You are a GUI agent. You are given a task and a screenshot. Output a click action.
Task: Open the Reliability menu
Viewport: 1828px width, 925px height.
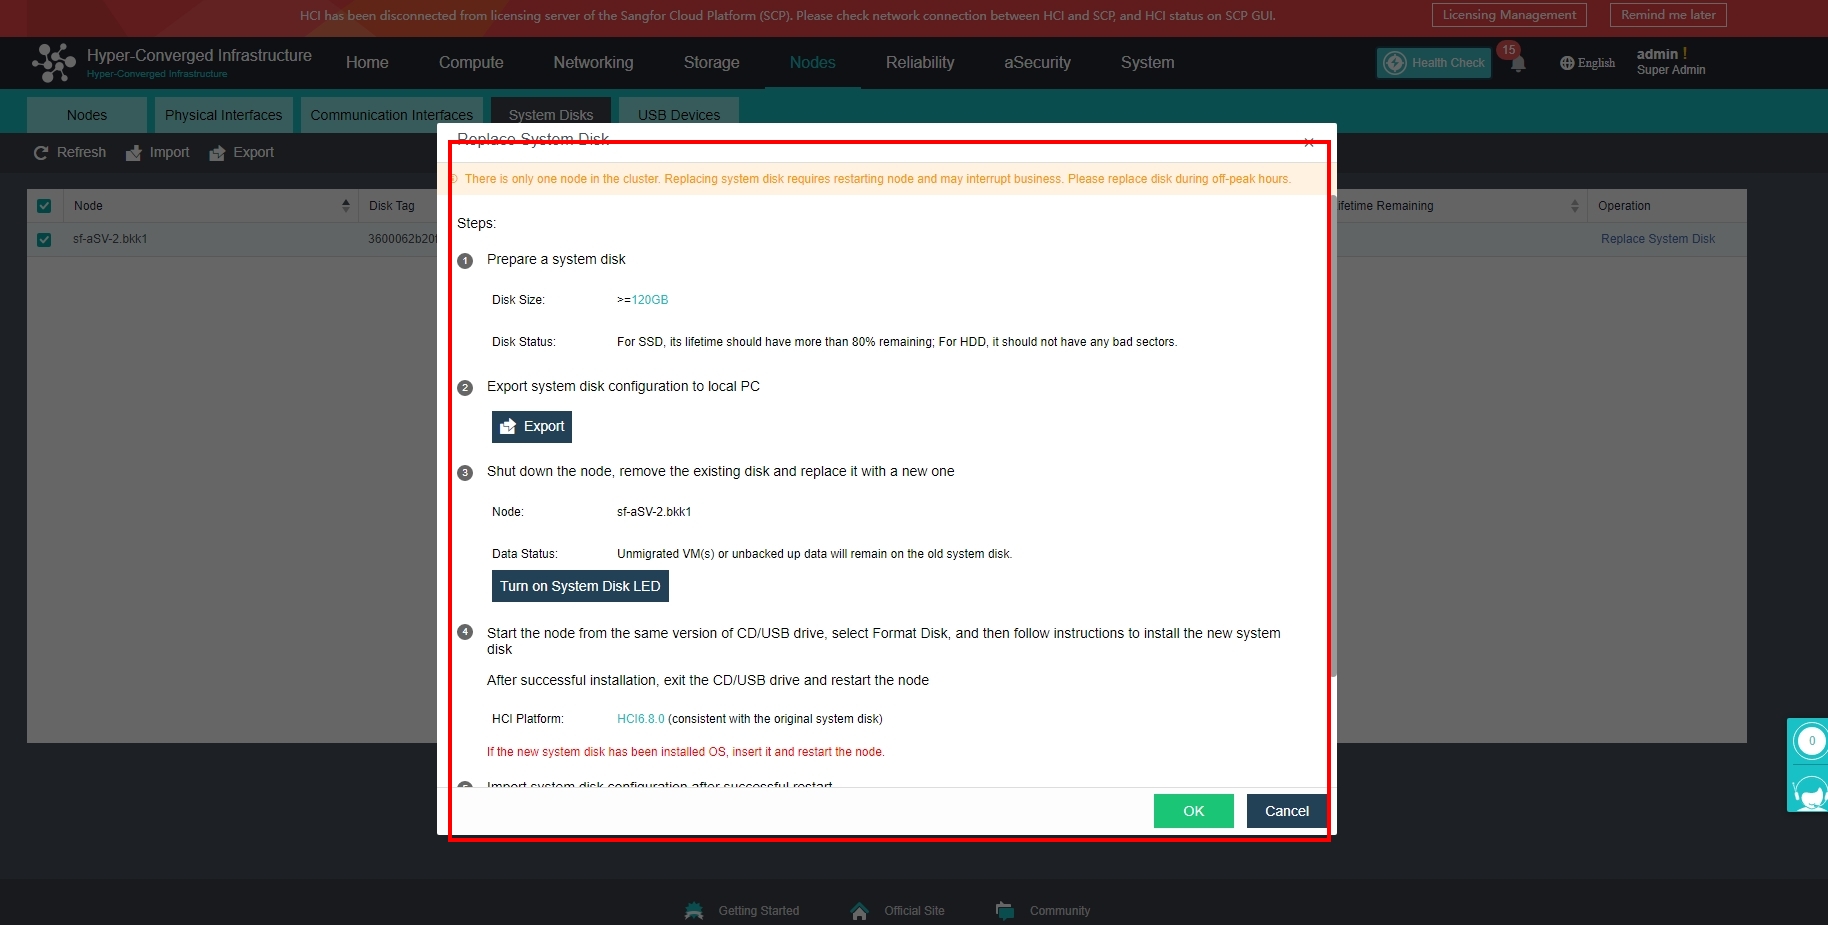919,63
